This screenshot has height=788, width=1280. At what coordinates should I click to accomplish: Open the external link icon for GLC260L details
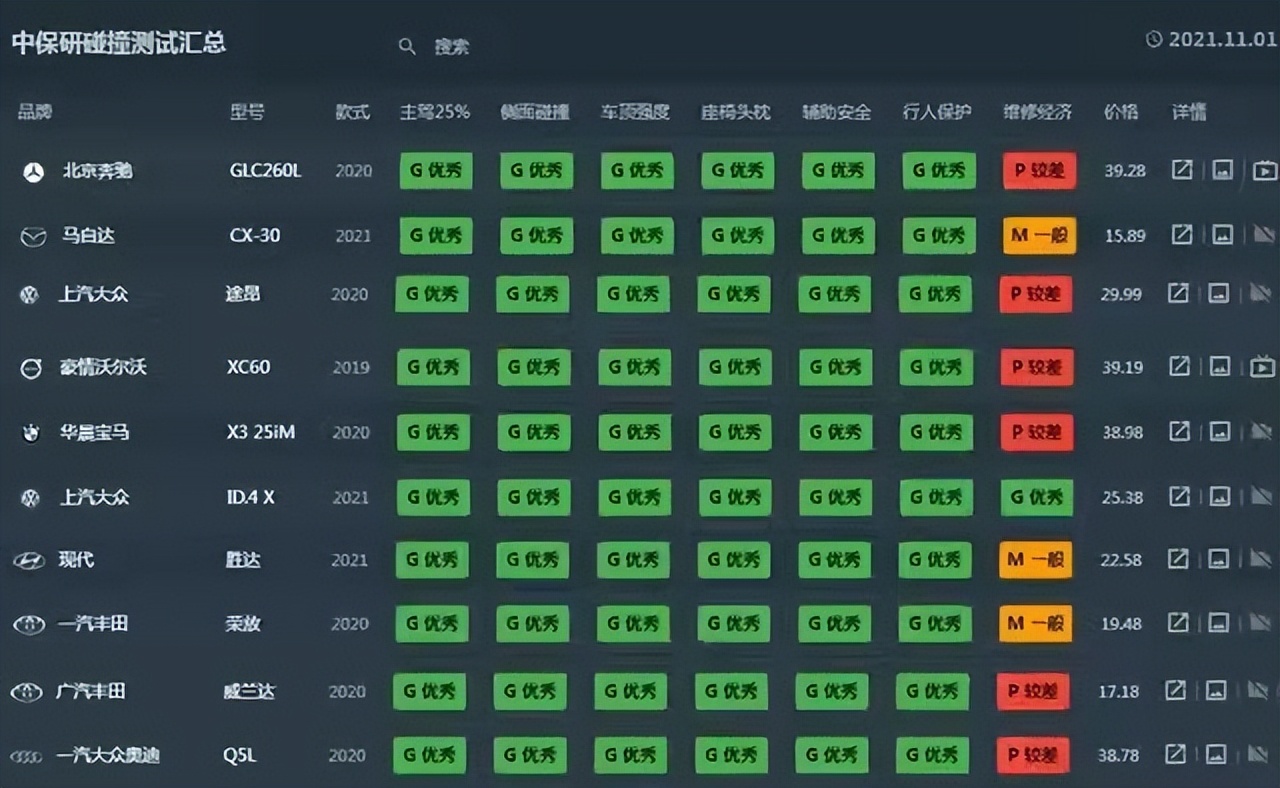[1181, 170]
